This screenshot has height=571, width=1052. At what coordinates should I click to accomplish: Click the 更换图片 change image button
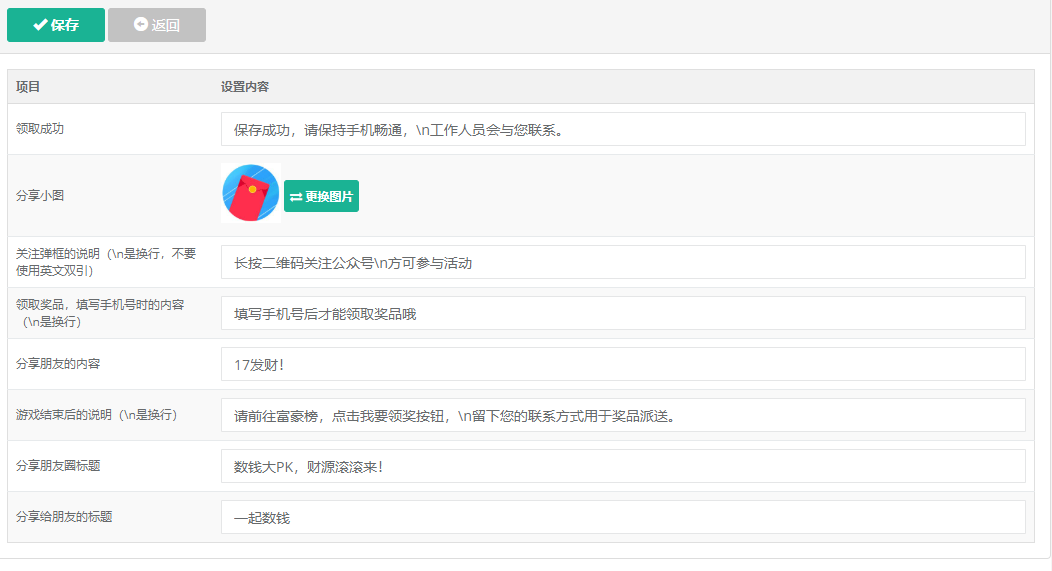point(321,196)
